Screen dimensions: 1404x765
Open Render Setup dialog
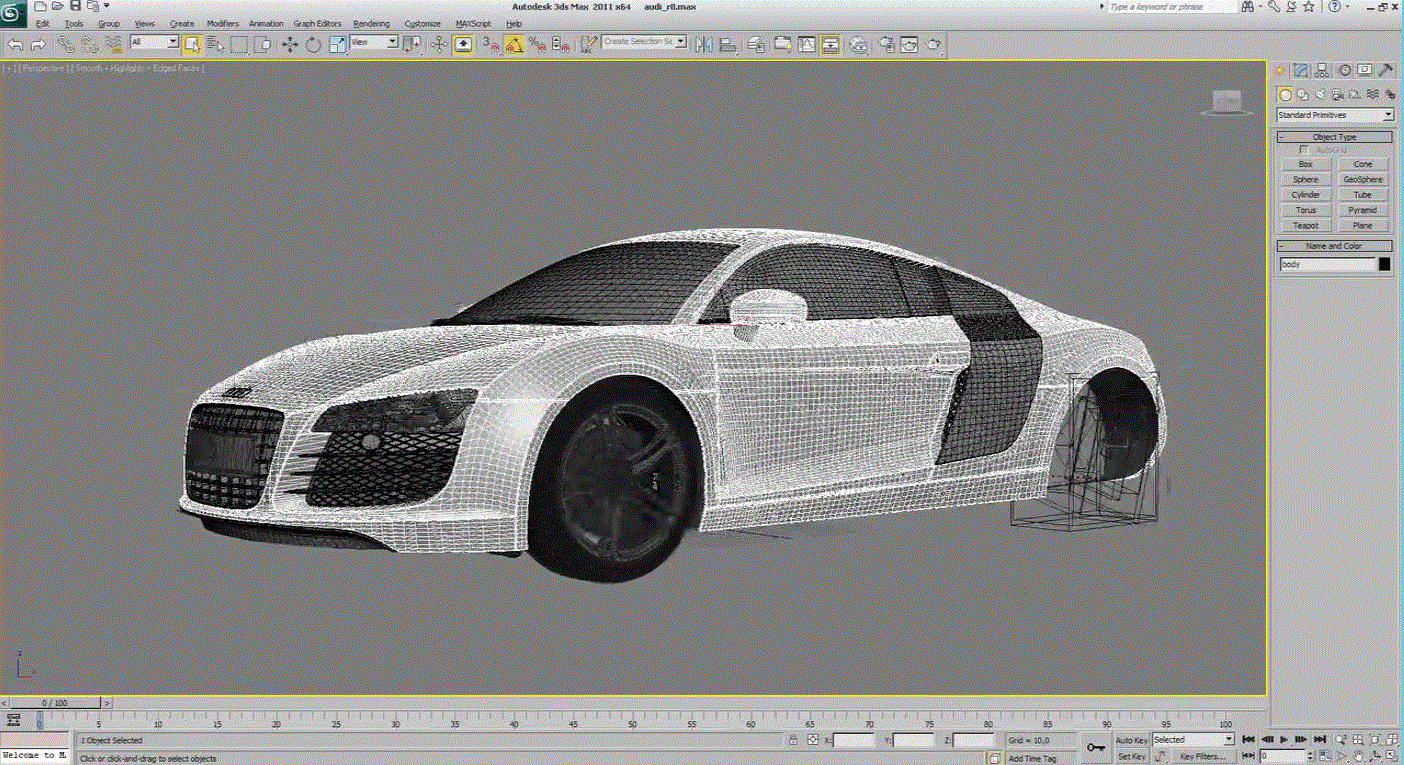pos(886,44)
